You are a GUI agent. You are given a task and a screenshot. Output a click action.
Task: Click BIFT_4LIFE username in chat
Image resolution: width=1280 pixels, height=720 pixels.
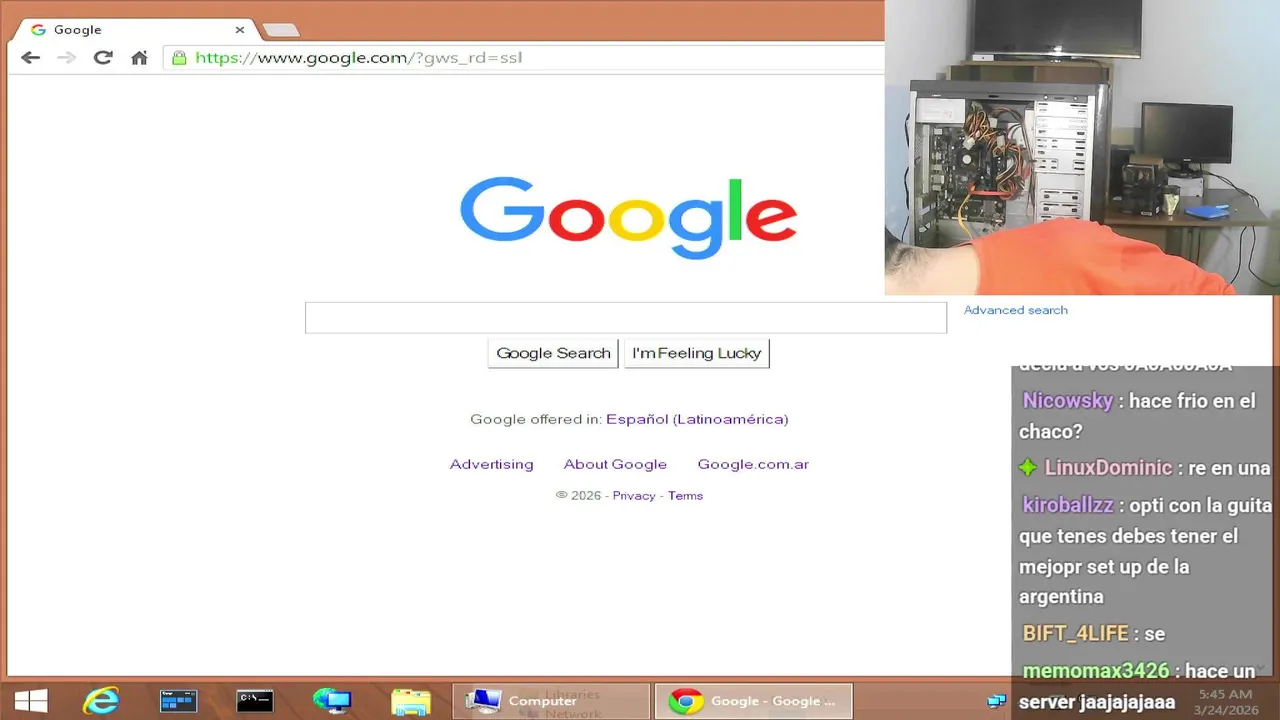(1075, 634)
